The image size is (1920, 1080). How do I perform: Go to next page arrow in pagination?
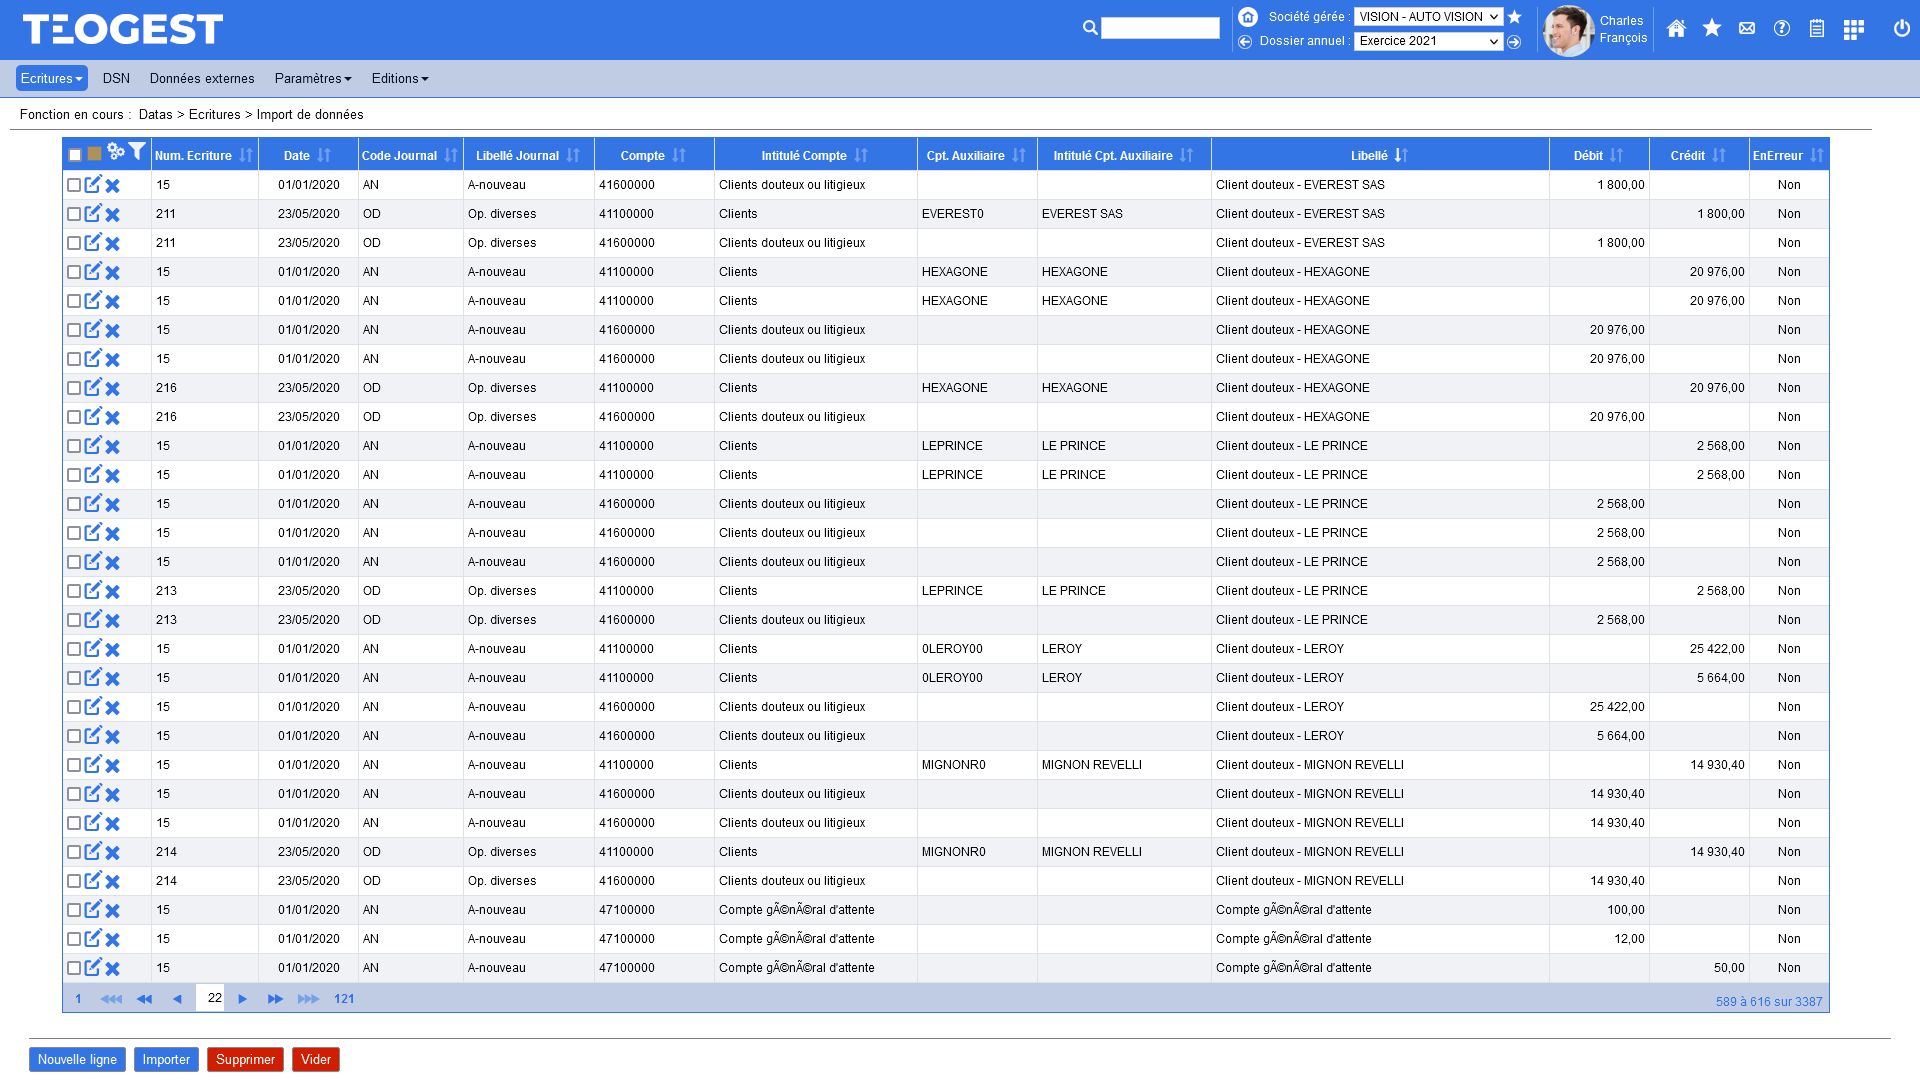point(243,999)
